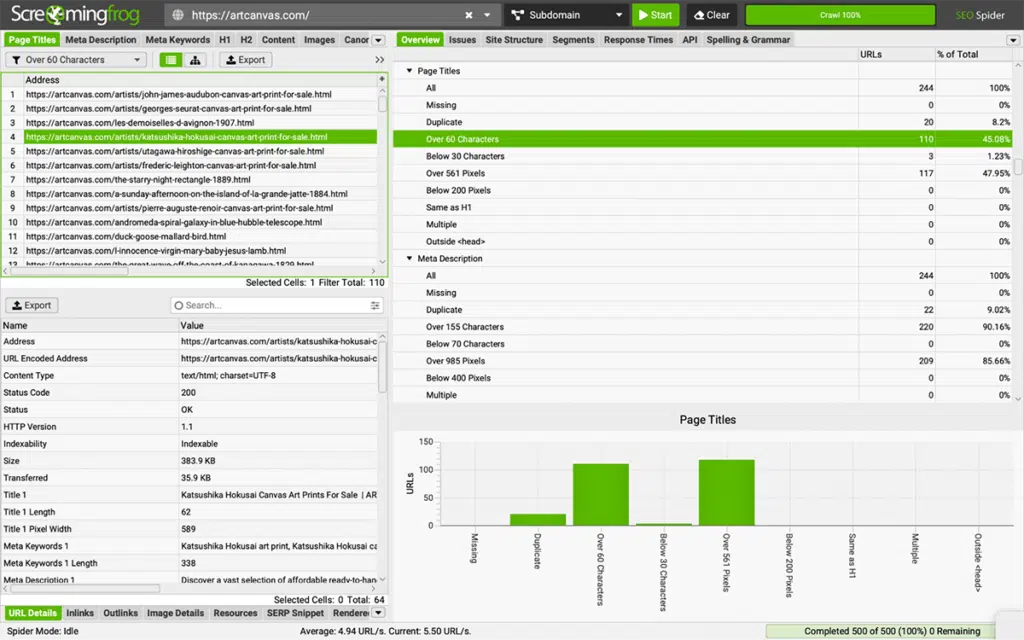This screenshot has height=640, width=1024.
Task: Click the globe icon in the URL bar
Action: click(x=178, y=16)
